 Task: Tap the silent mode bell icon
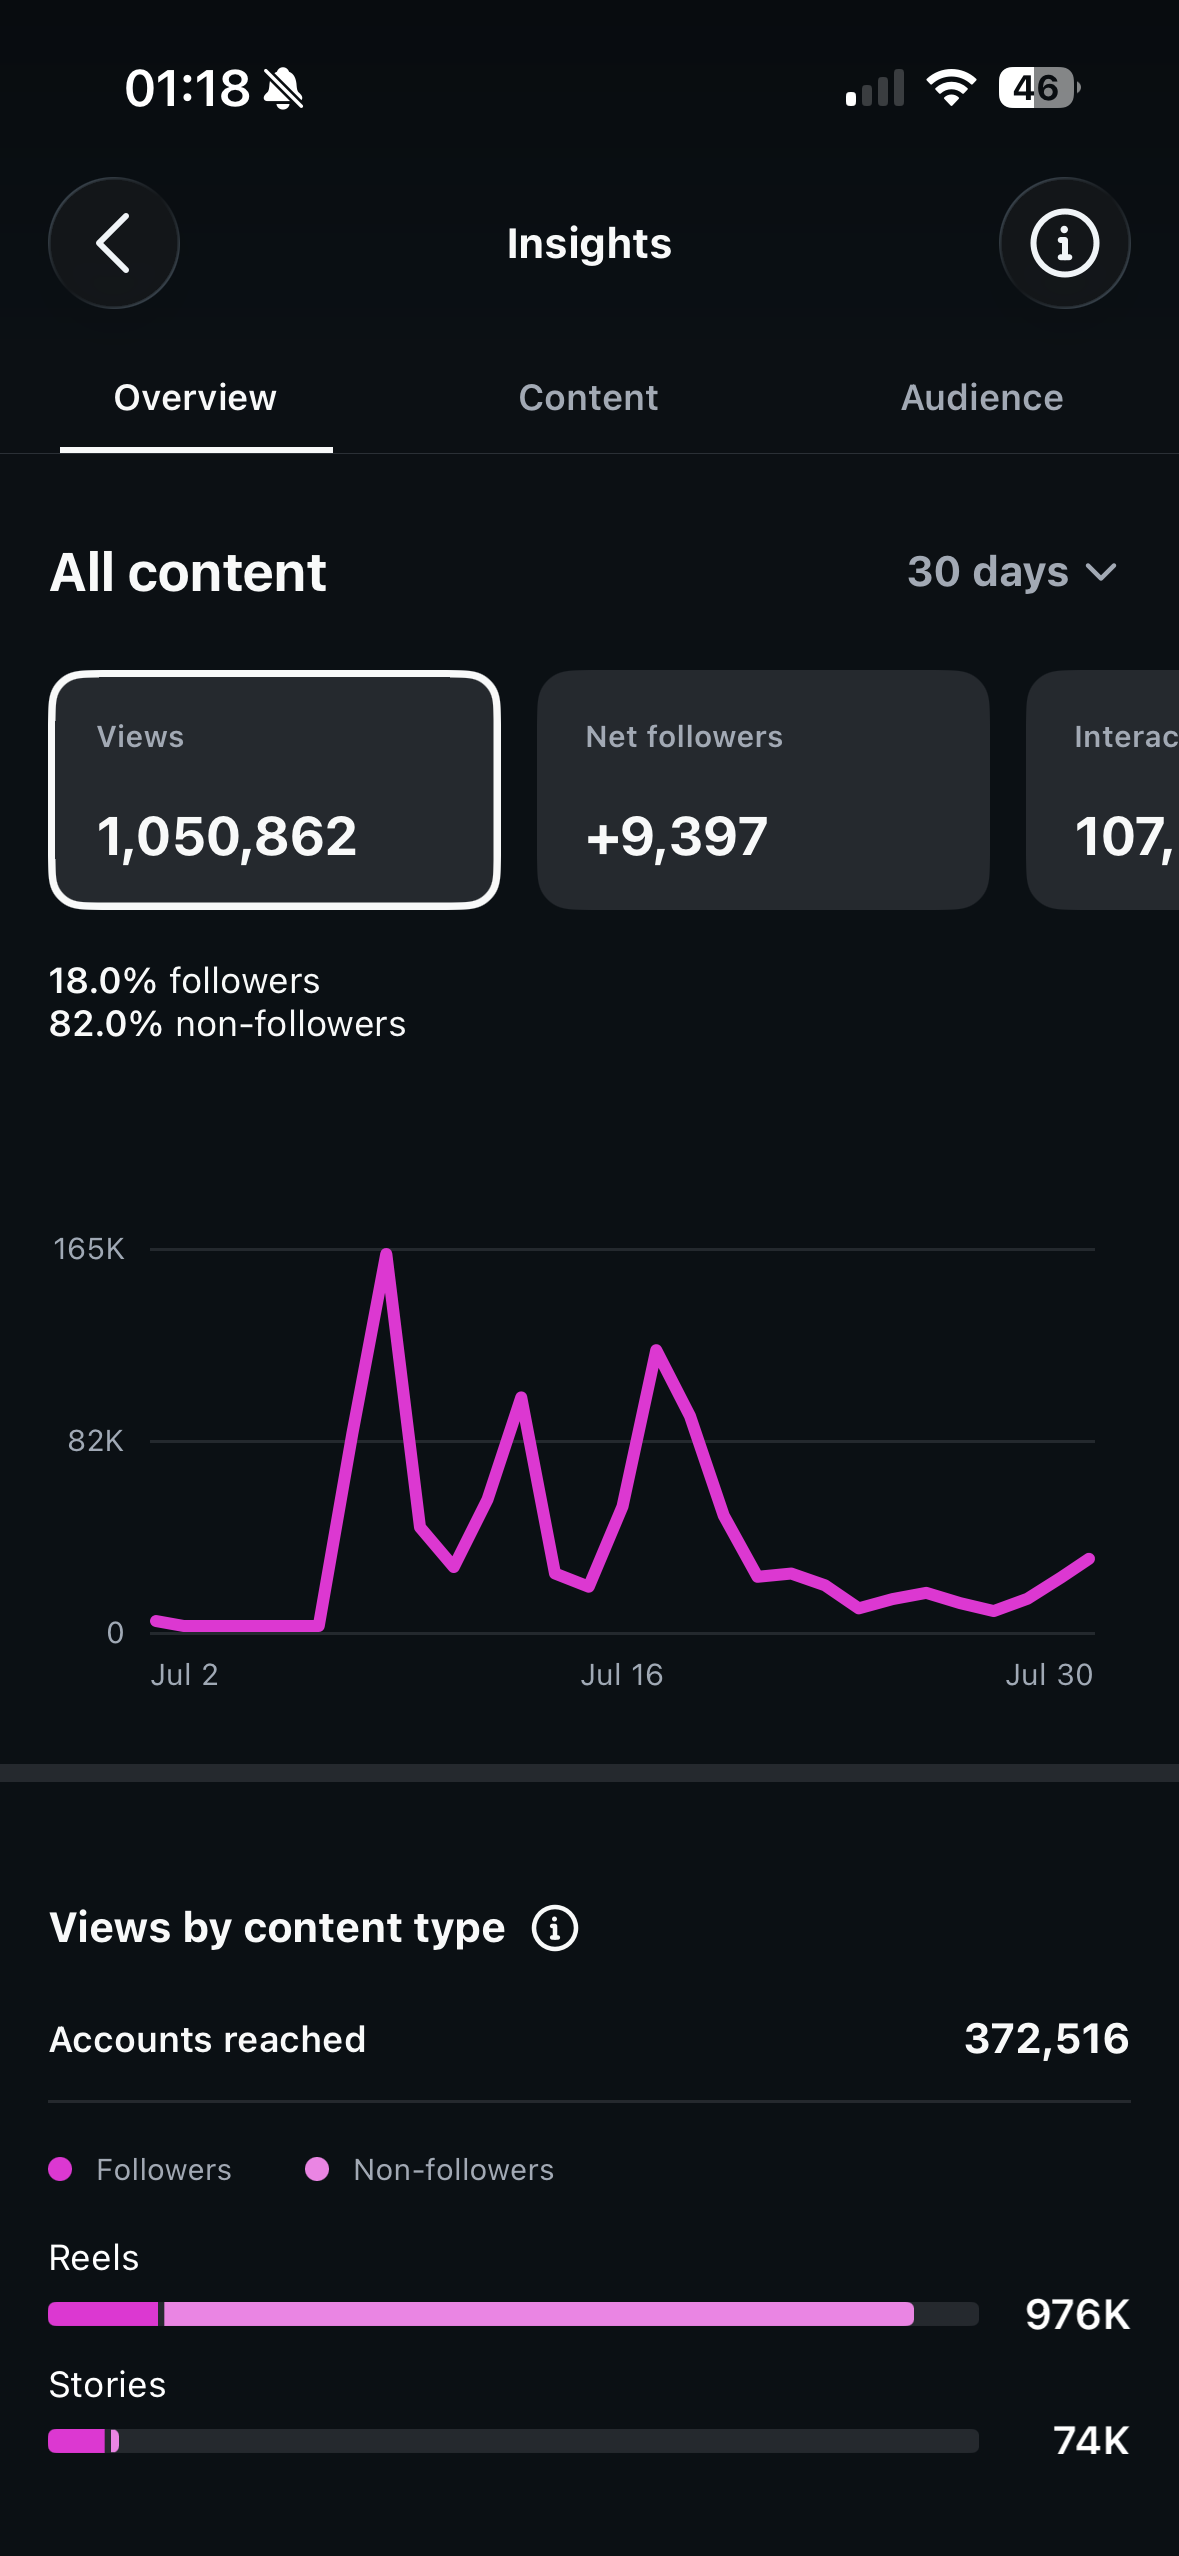283,88
